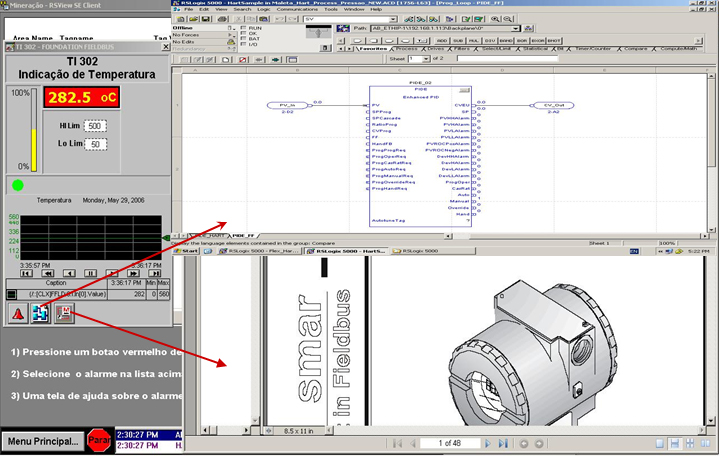Select the SUB instruction button
The image size is (719, 456).
tap(458, 41)
